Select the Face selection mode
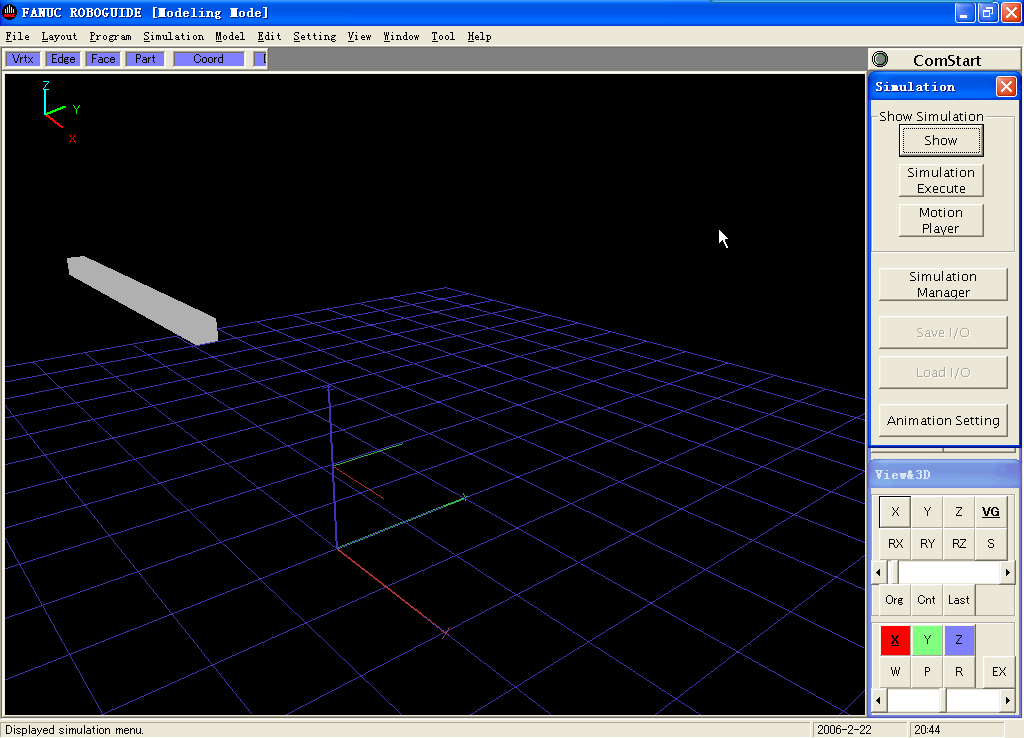1024x738 pixels. tap(103, 59)
